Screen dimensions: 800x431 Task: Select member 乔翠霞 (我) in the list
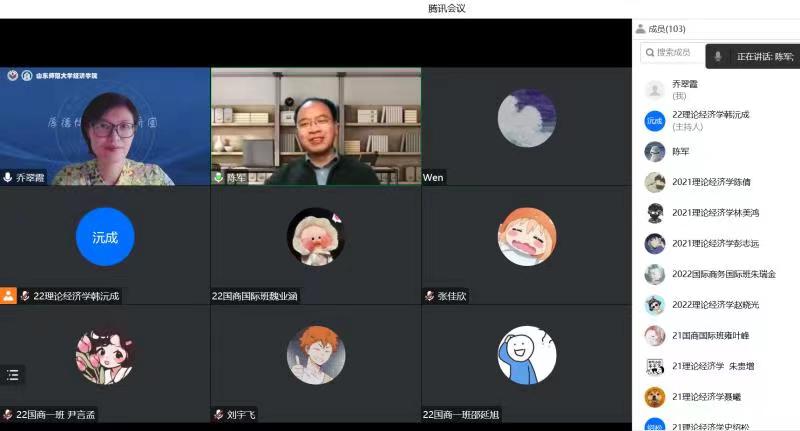coord(716,90)
